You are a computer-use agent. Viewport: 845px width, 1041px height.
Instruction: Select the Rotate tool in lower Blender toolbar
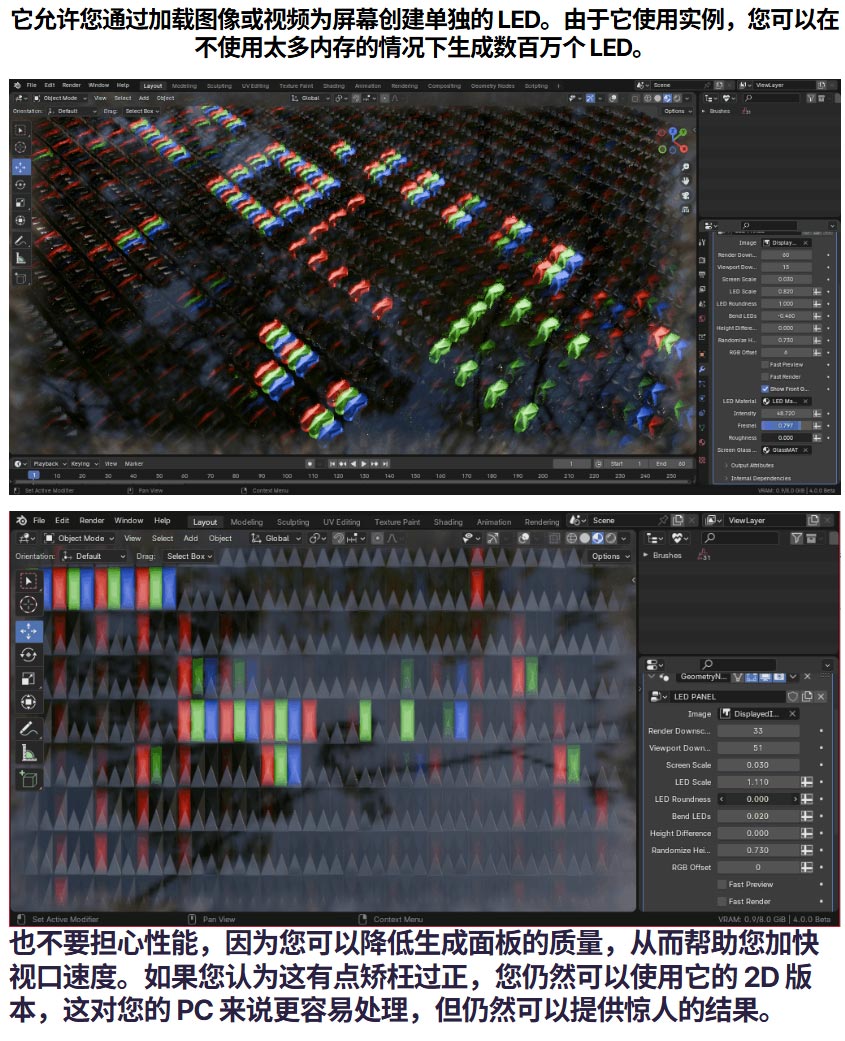pos(28,655)
